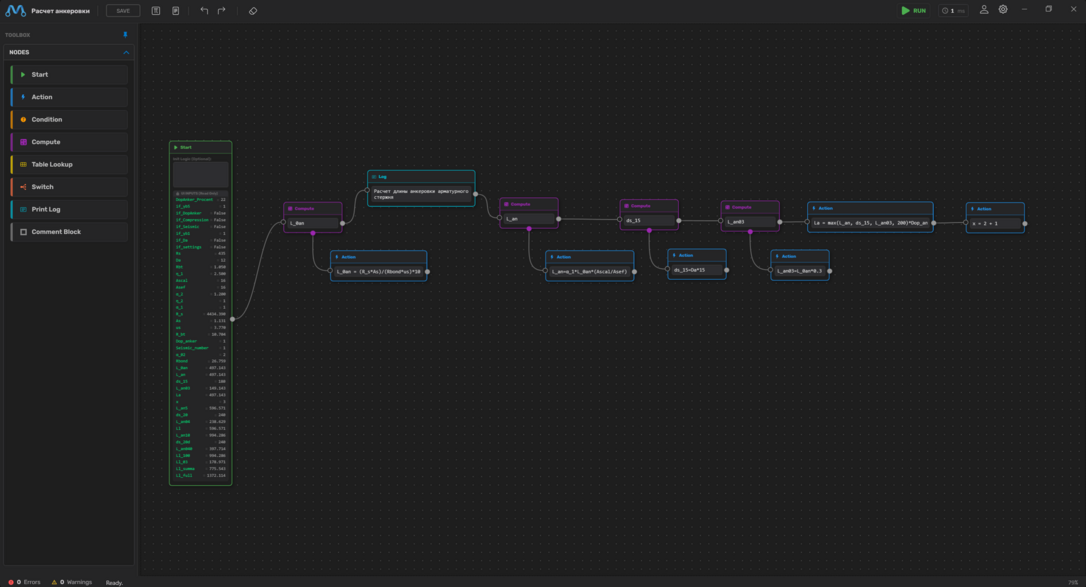
Task: Click the Warnings indicator in status bar
Action: click(x=72, y=582)
